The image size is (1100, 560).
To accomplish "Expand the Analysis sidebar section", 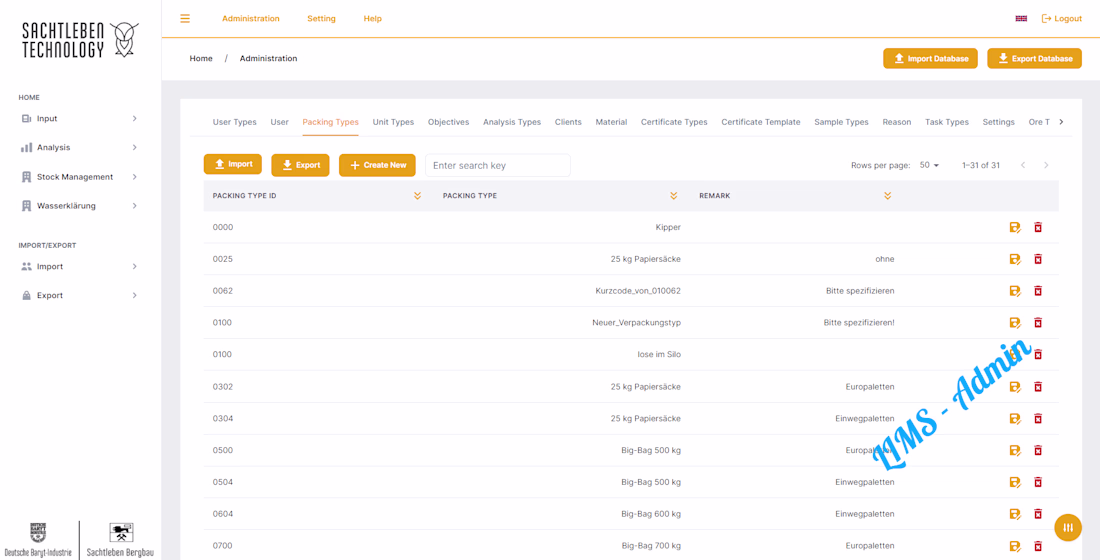I will 80,147.
